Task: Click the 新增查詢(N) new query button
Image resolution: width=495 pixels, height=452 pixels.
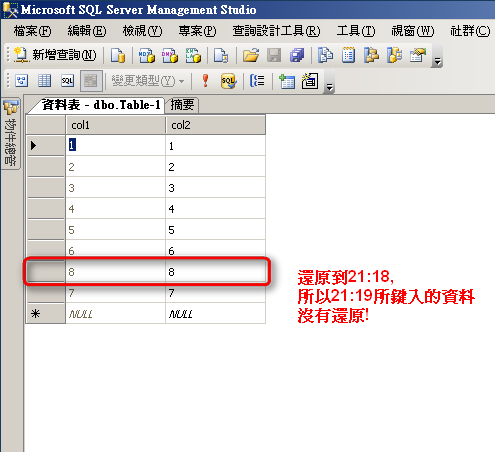Action: 55,55
